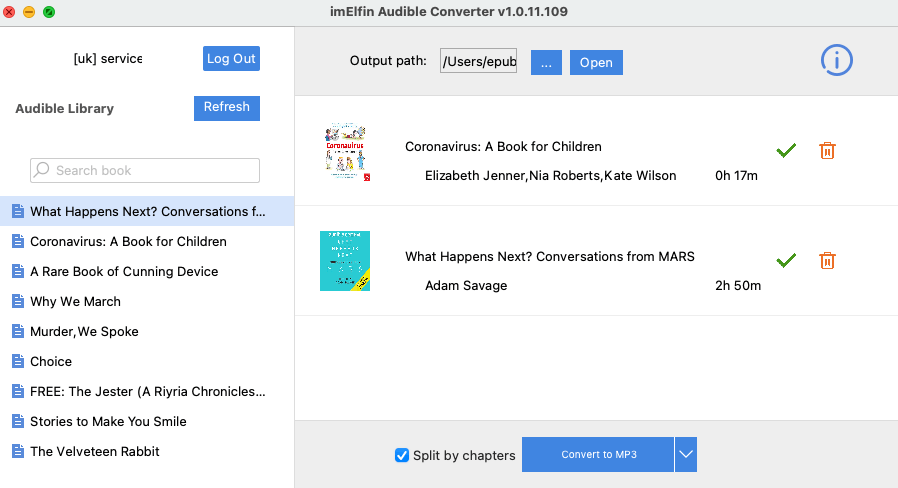Log out of Audible account
Image resolution: width=898 pixels, height=488 pixels.
(231, 58)
